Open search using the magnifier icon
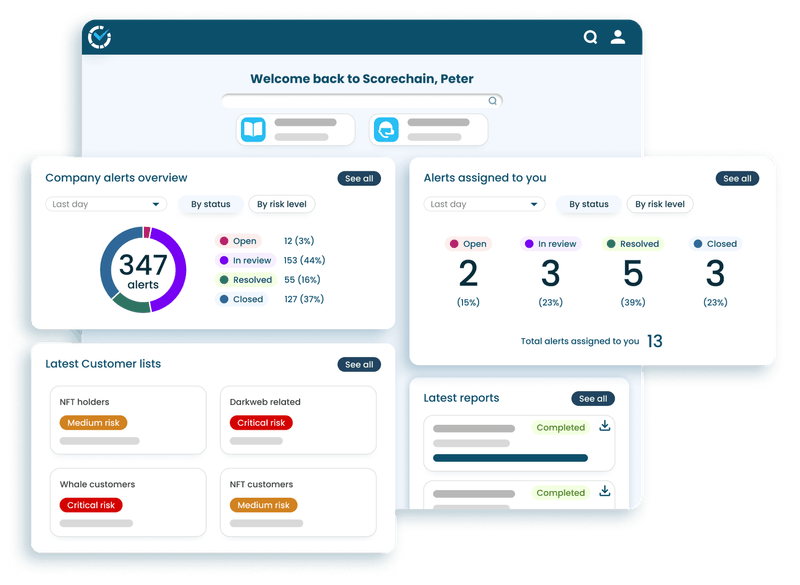The width and height of the screenshot is (800, 585). 590,36
